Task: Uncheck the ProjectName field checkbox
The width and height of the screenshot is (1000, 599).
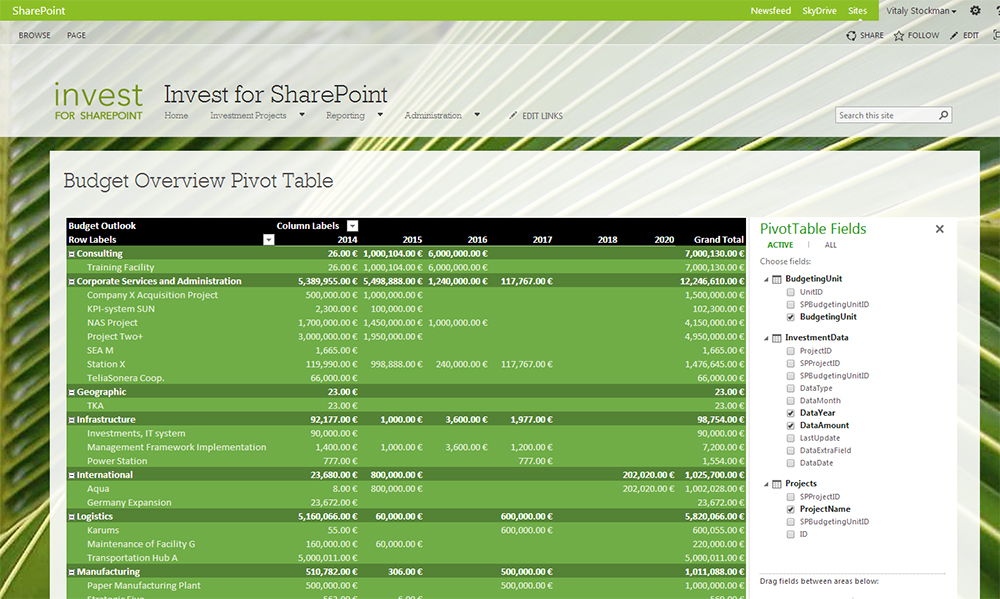Action: 791,509
